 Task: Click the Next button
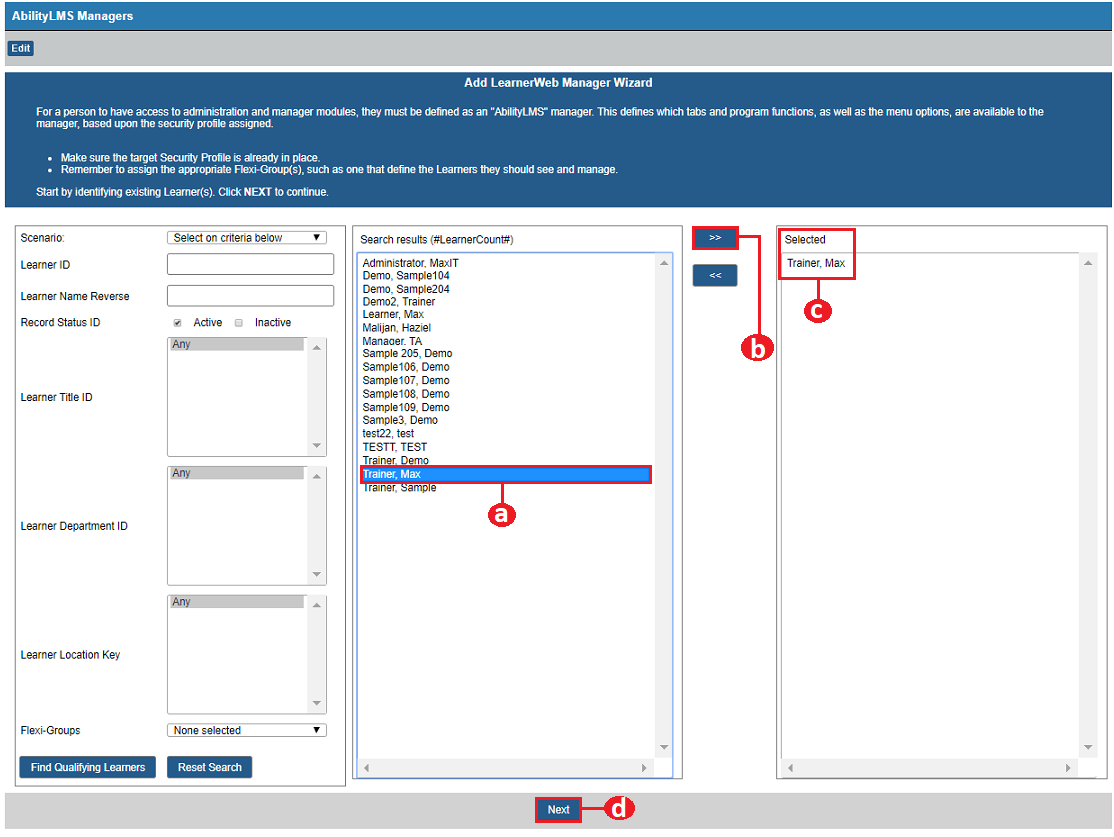point(558,809)
